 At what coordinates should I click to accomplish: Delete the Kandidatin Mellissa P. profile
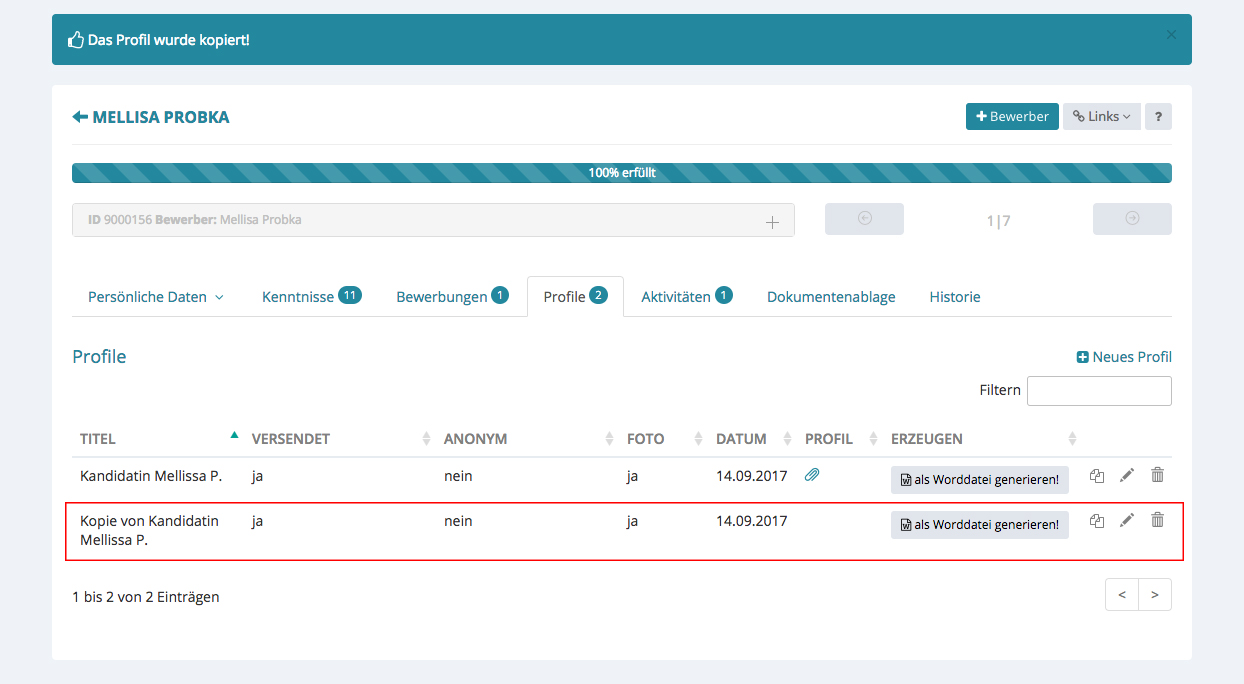(x=1157, y=476)
